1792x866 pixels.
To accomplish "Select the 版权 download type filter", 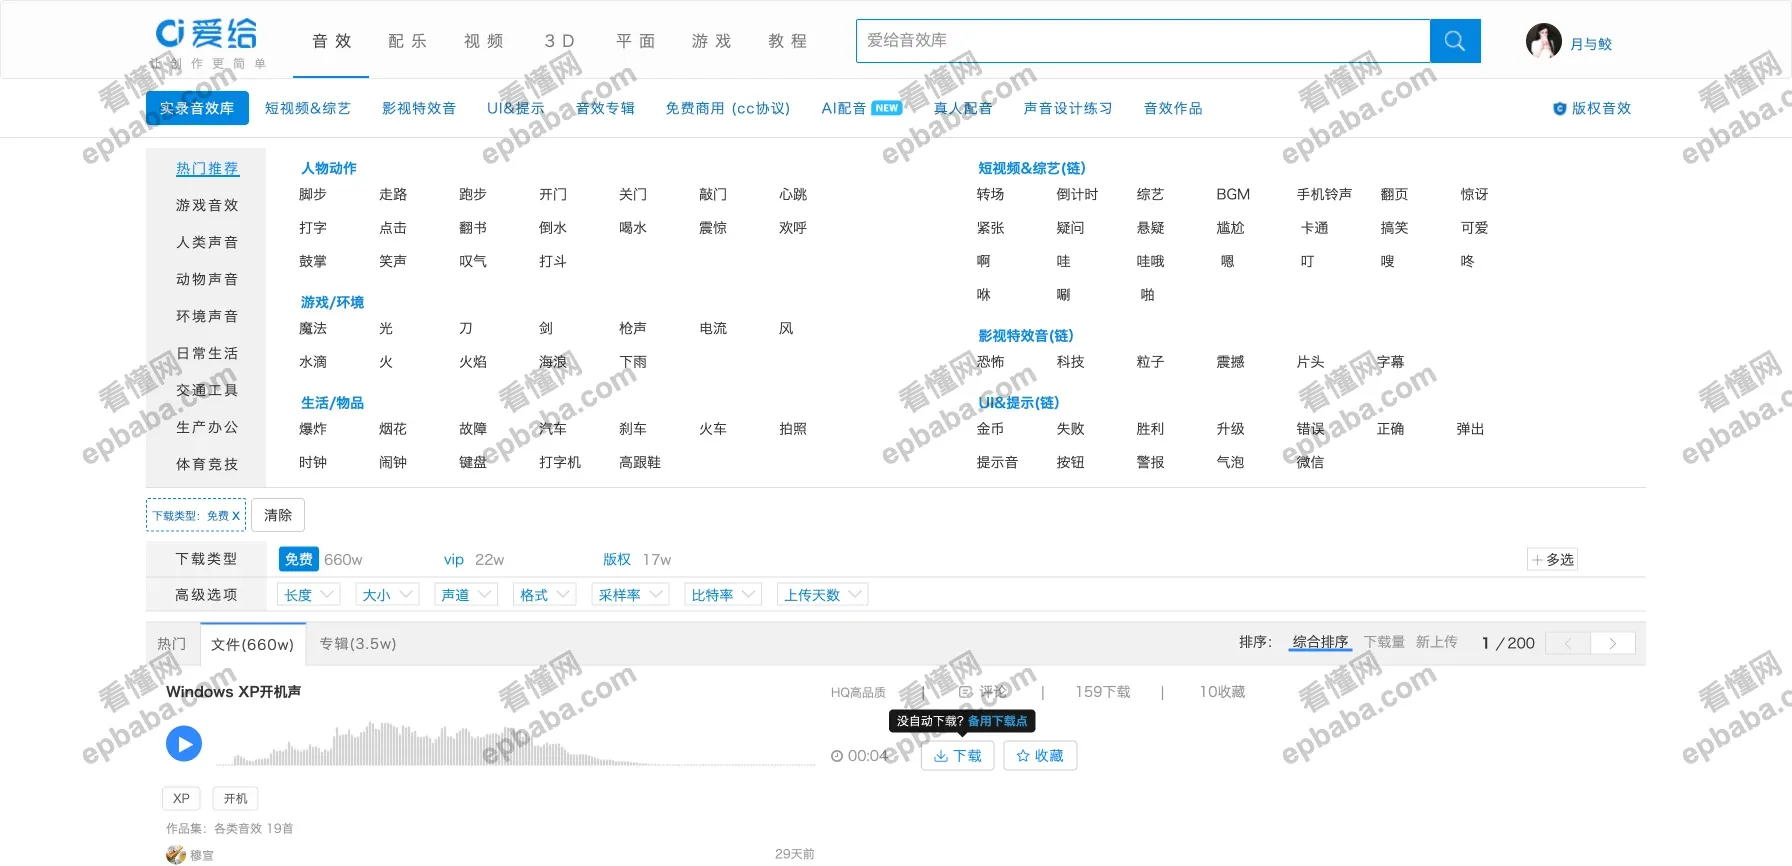I will point(617,560).
